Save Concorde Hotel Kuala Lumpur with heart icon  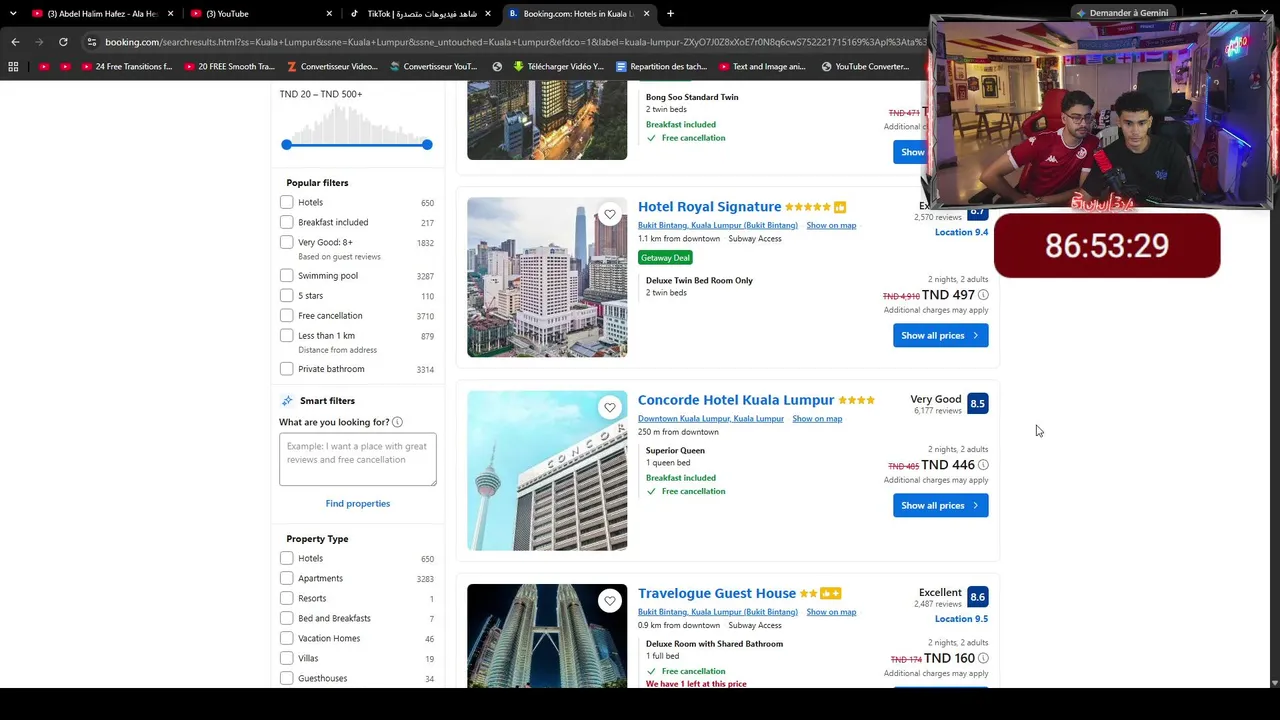point(610,407)
